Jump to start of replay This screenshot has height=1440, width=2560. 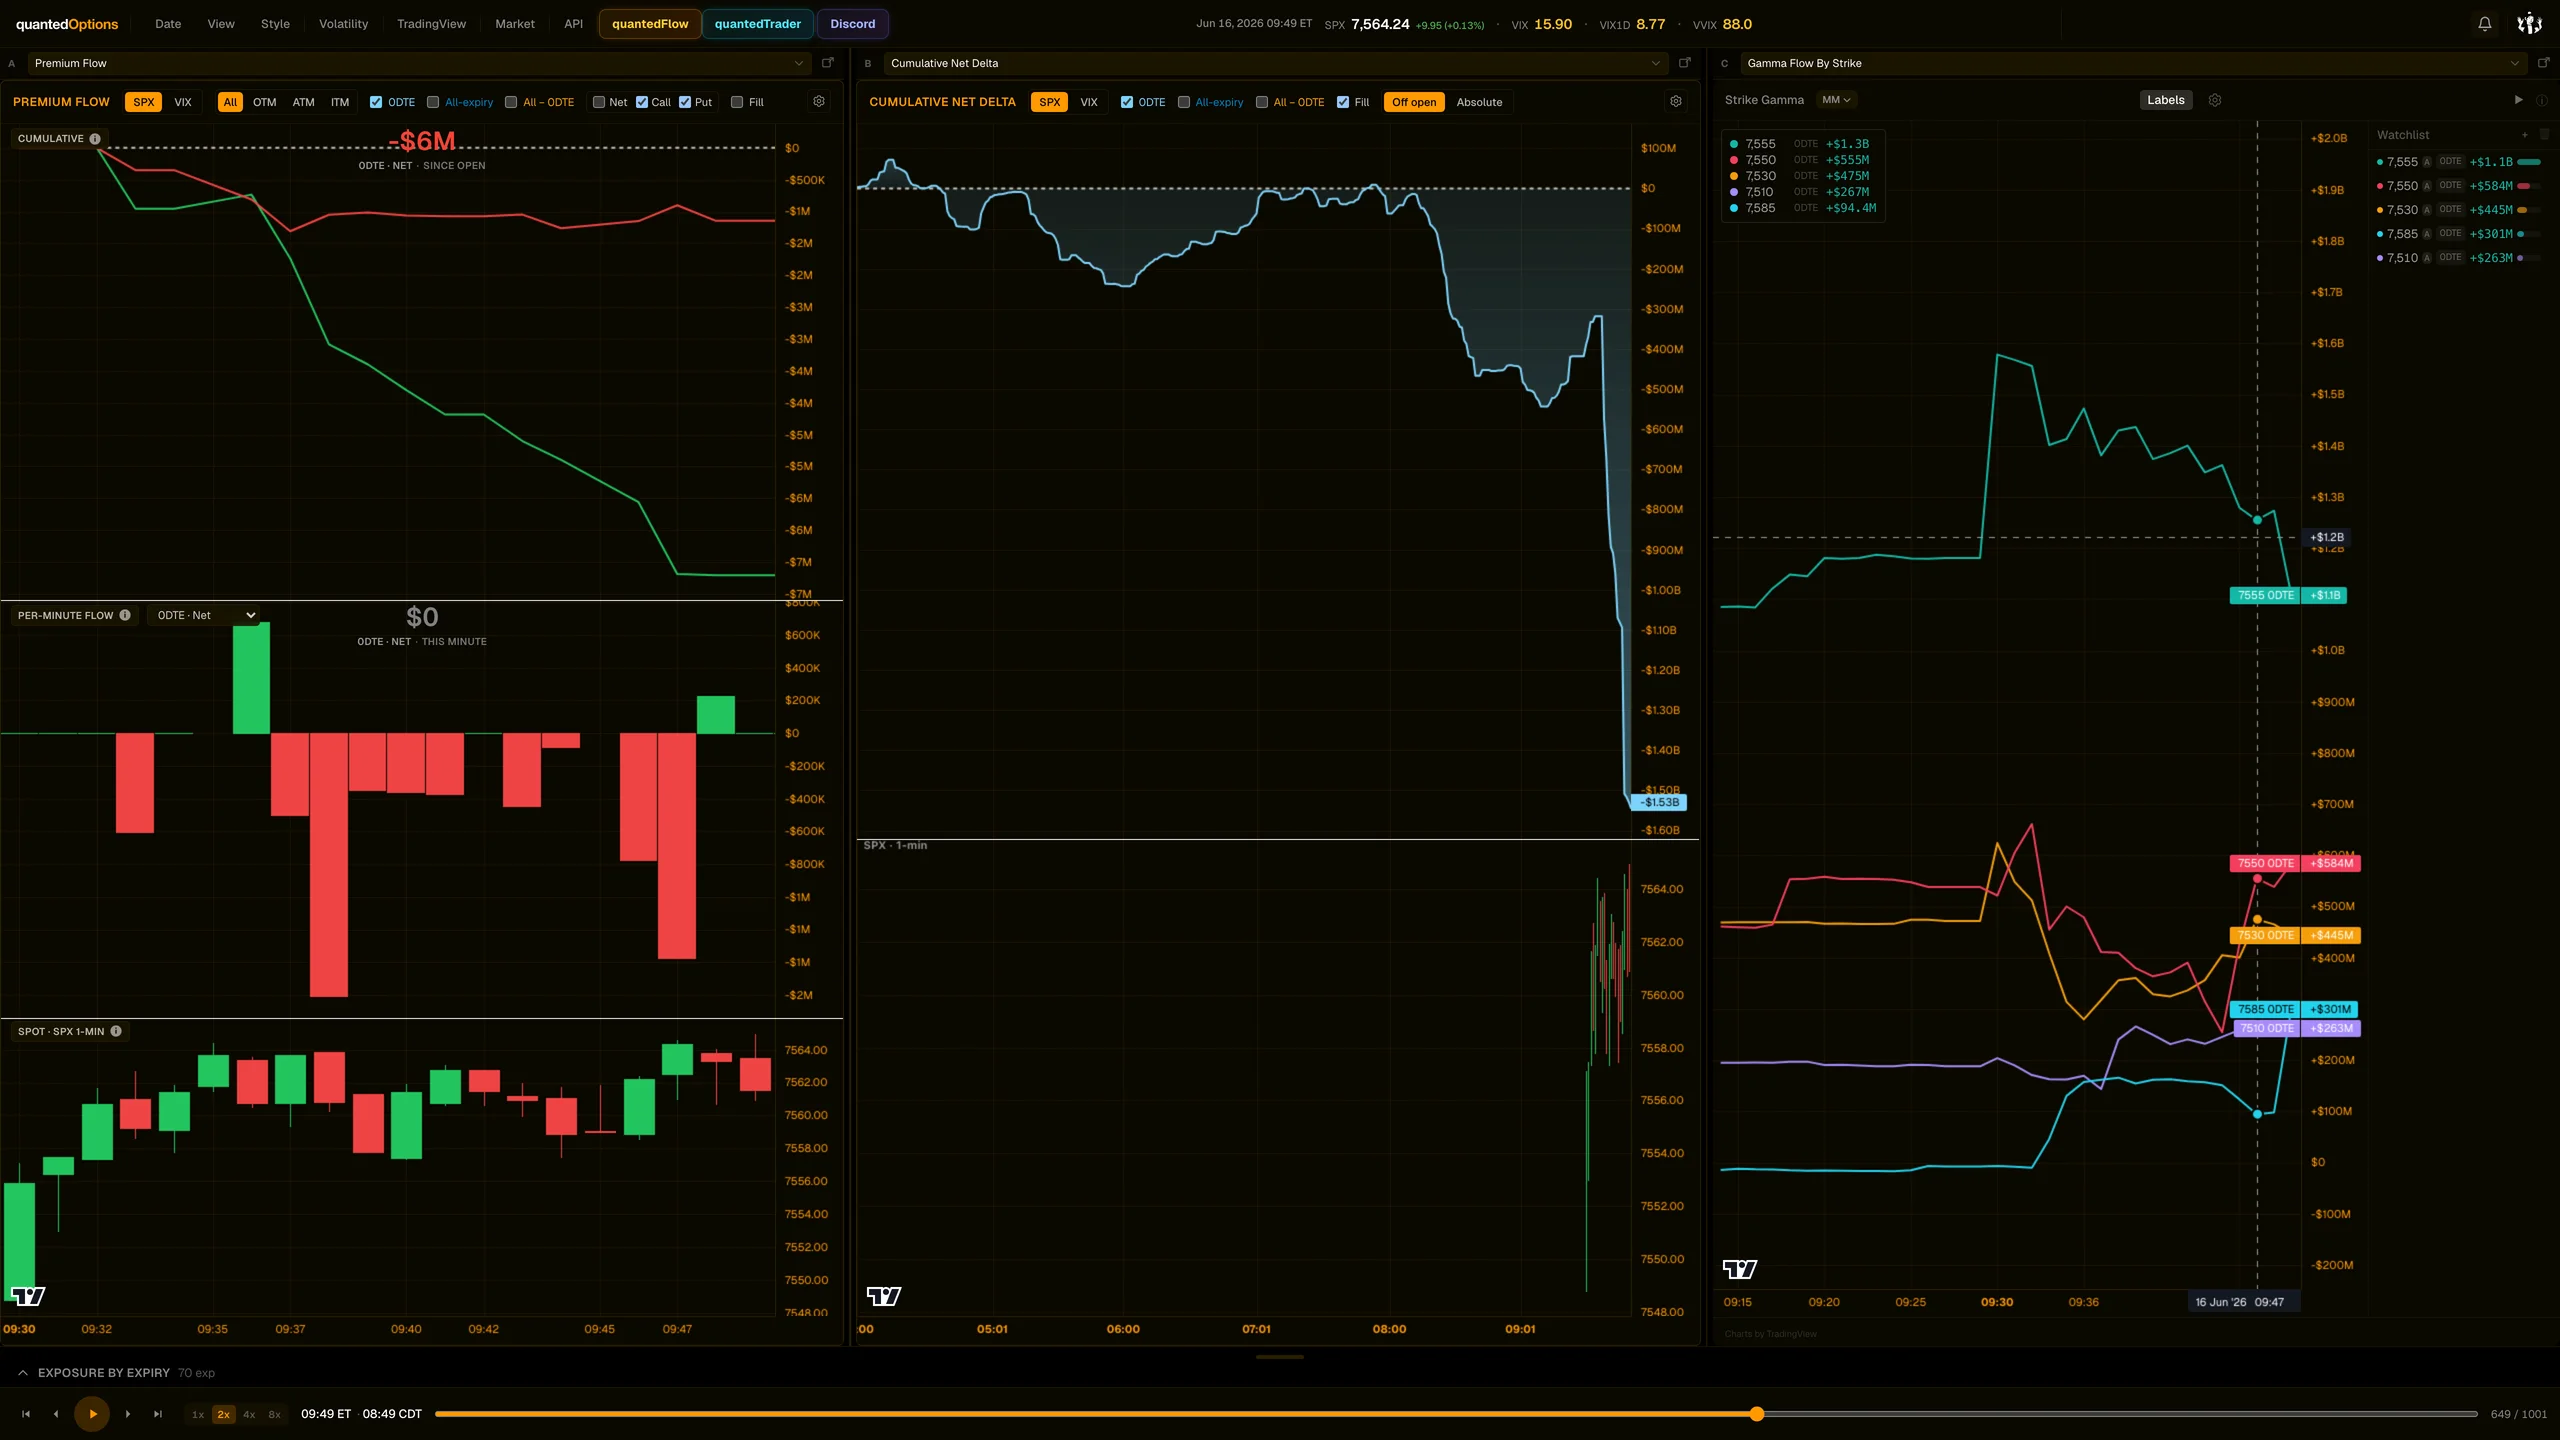[26, 1414]
